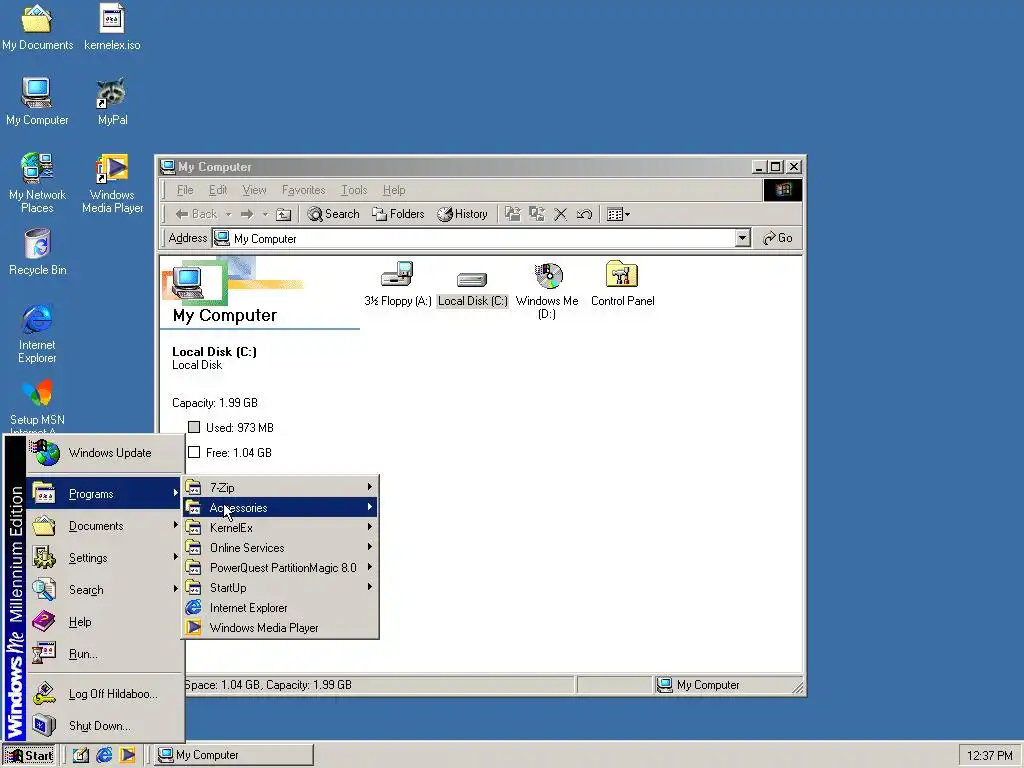Viewport: 1024px width, 768px height.
Task: Click the Start button
Action: [29, 755]
